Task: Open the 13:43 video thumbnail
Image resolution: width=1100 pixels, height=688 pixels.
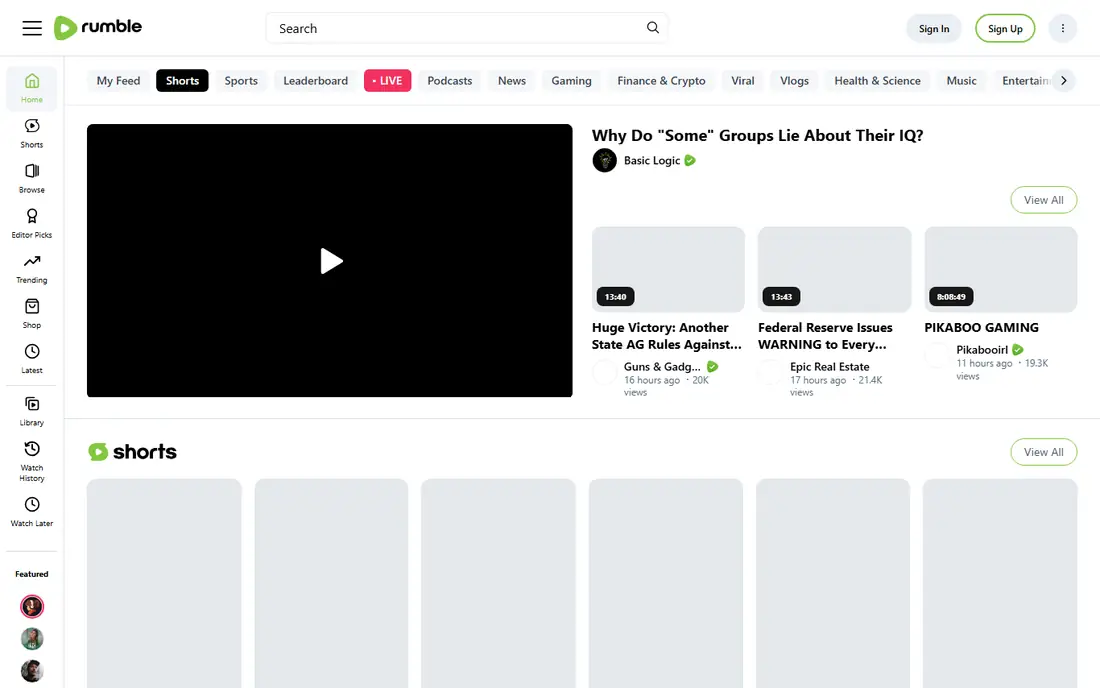Action: [834, 269]
